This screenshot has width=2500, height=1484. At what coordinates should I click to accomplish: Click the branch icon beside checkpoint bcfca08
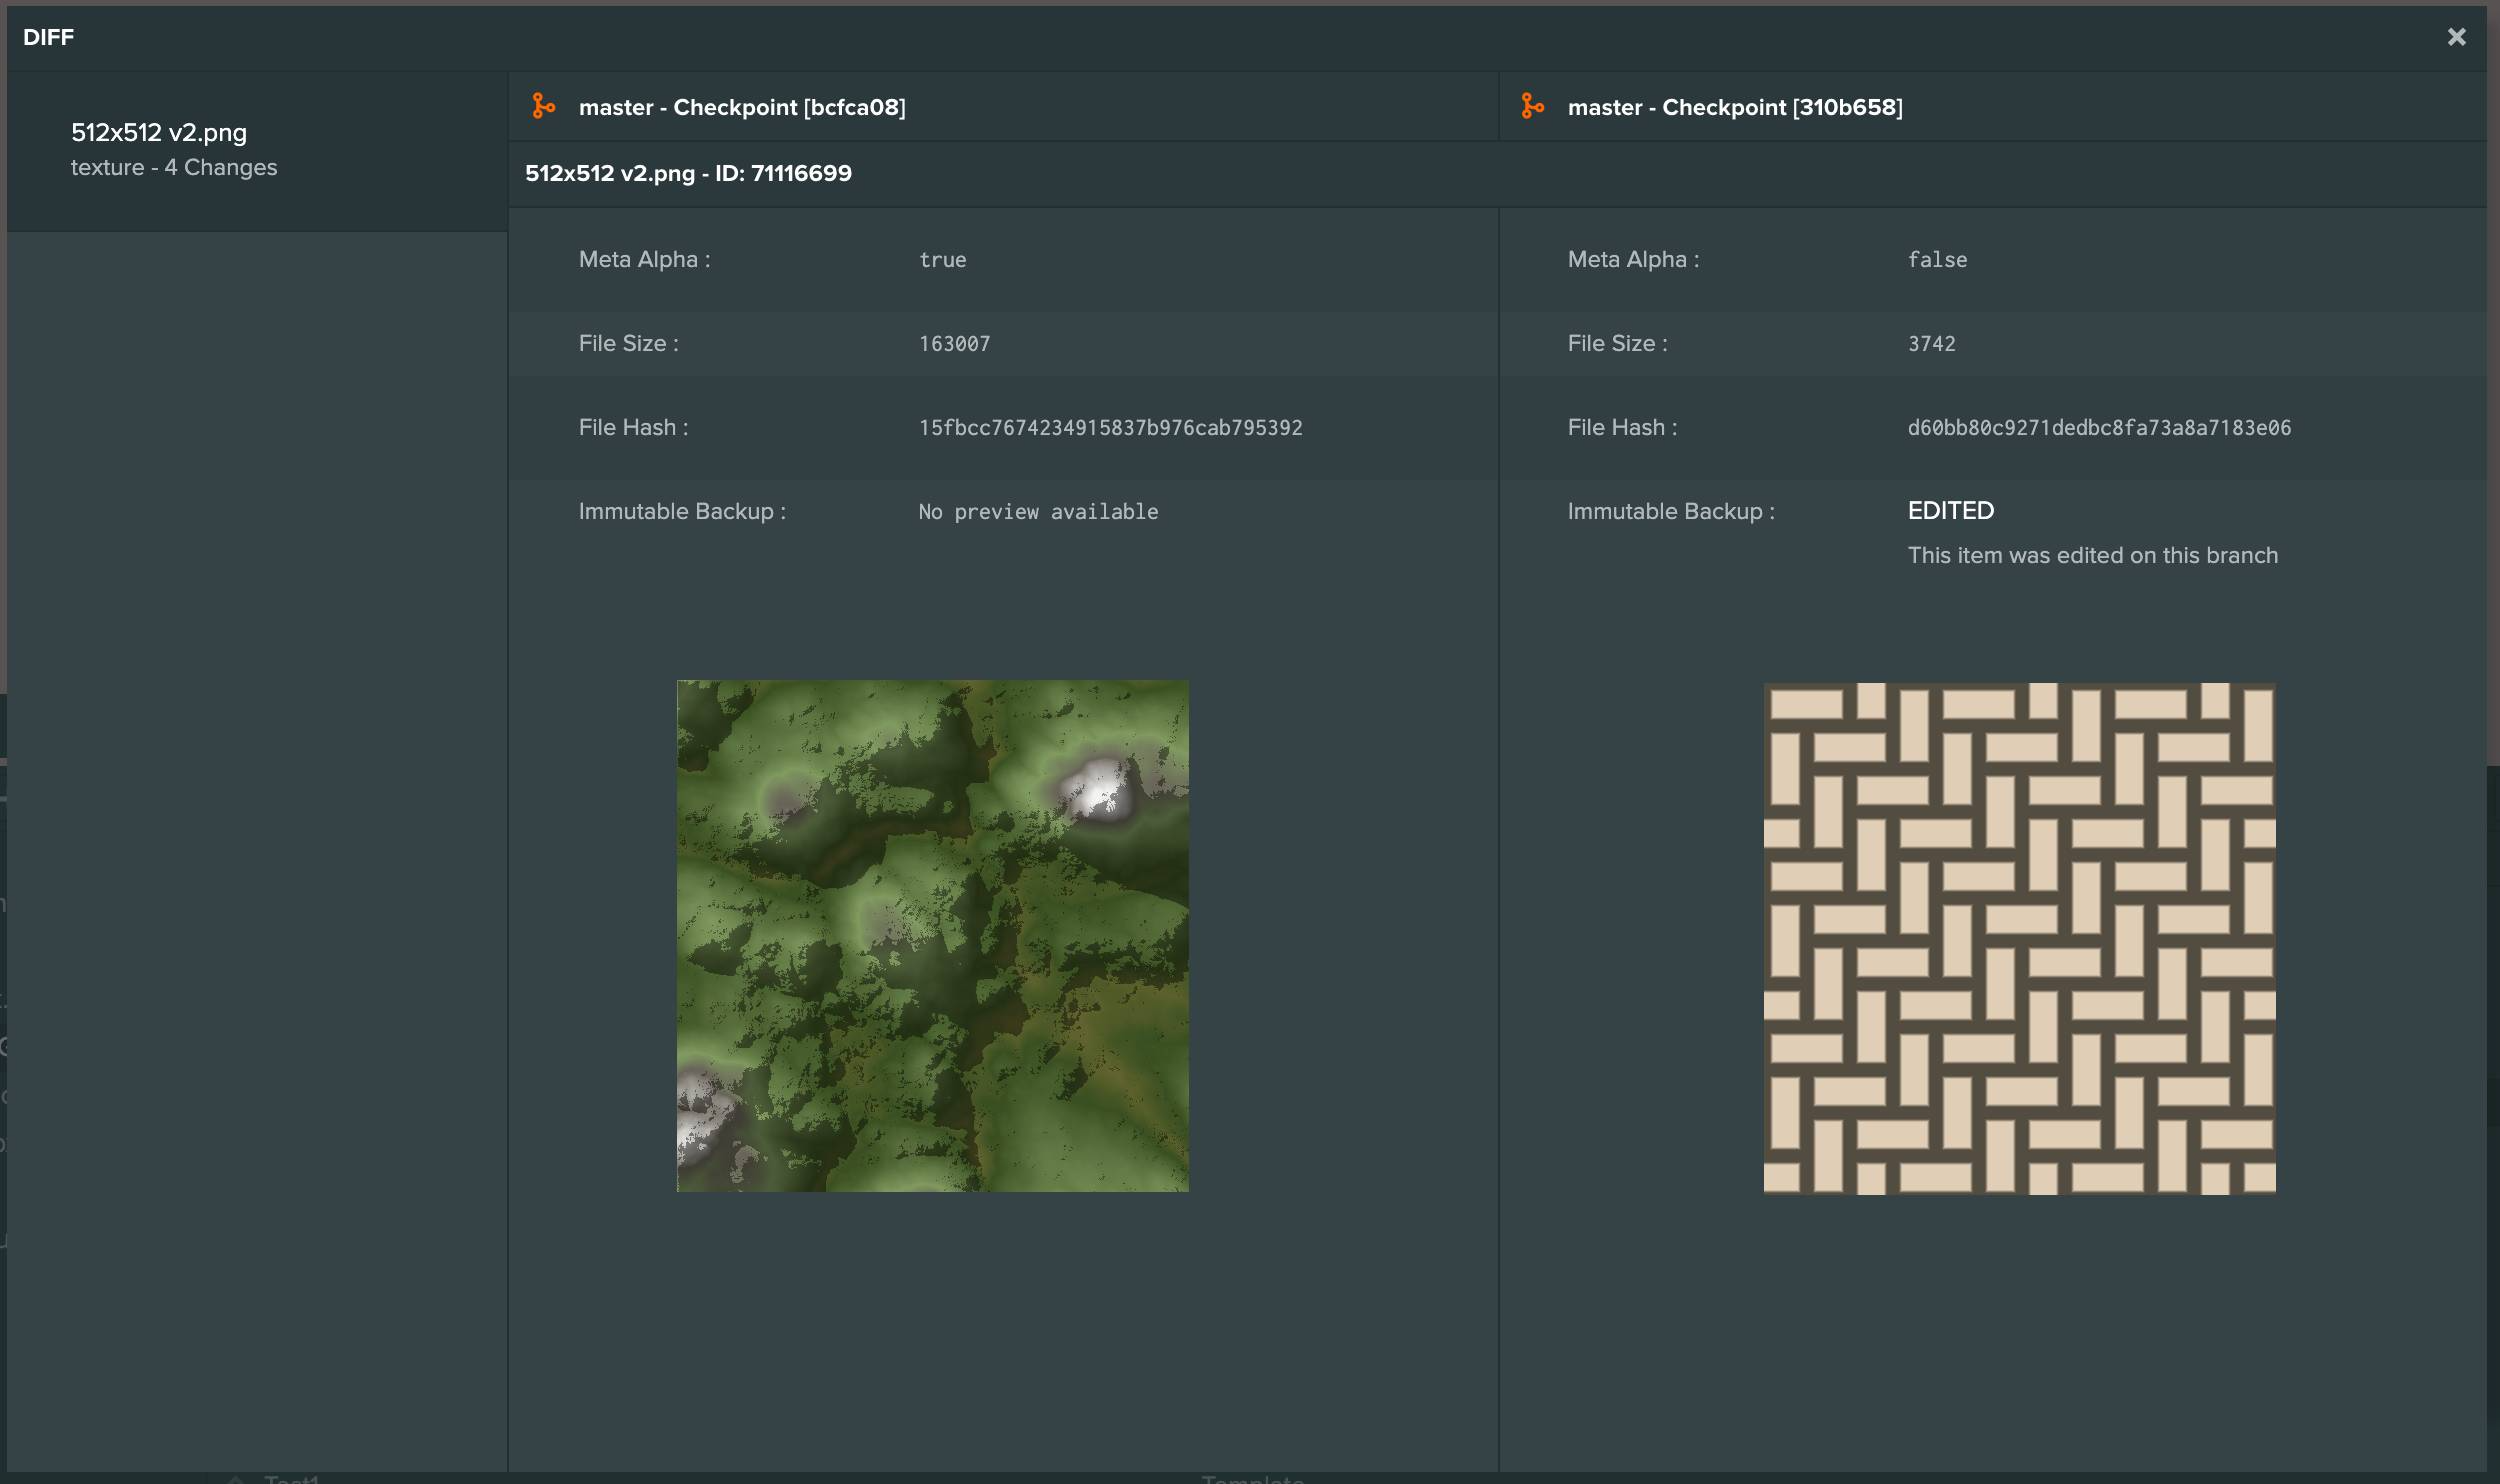pyautogui.click(x=545, y=105)
